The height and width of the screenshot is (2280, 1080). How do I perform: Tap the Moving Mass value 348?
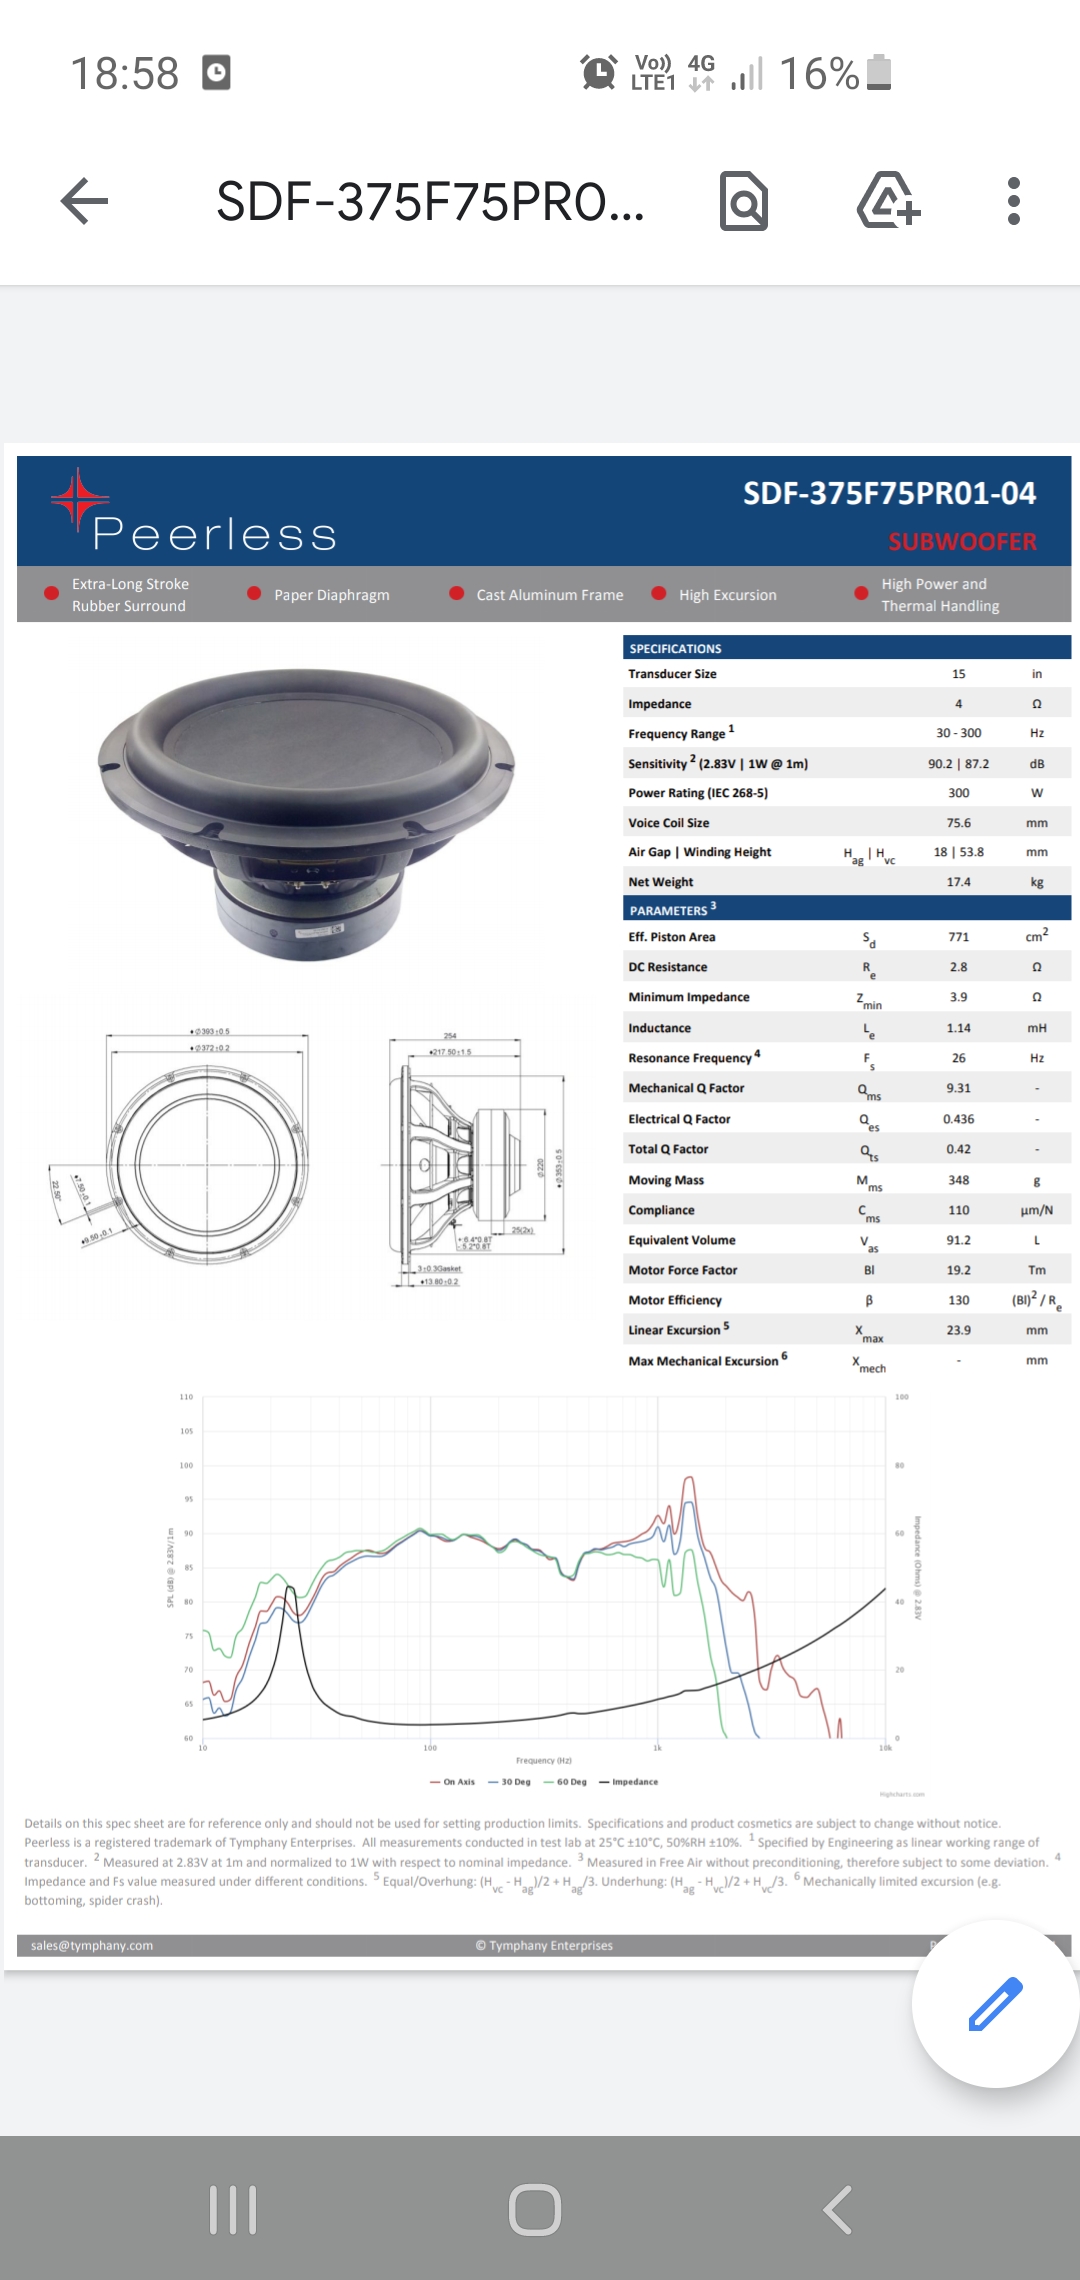(x=958, y=1180)
